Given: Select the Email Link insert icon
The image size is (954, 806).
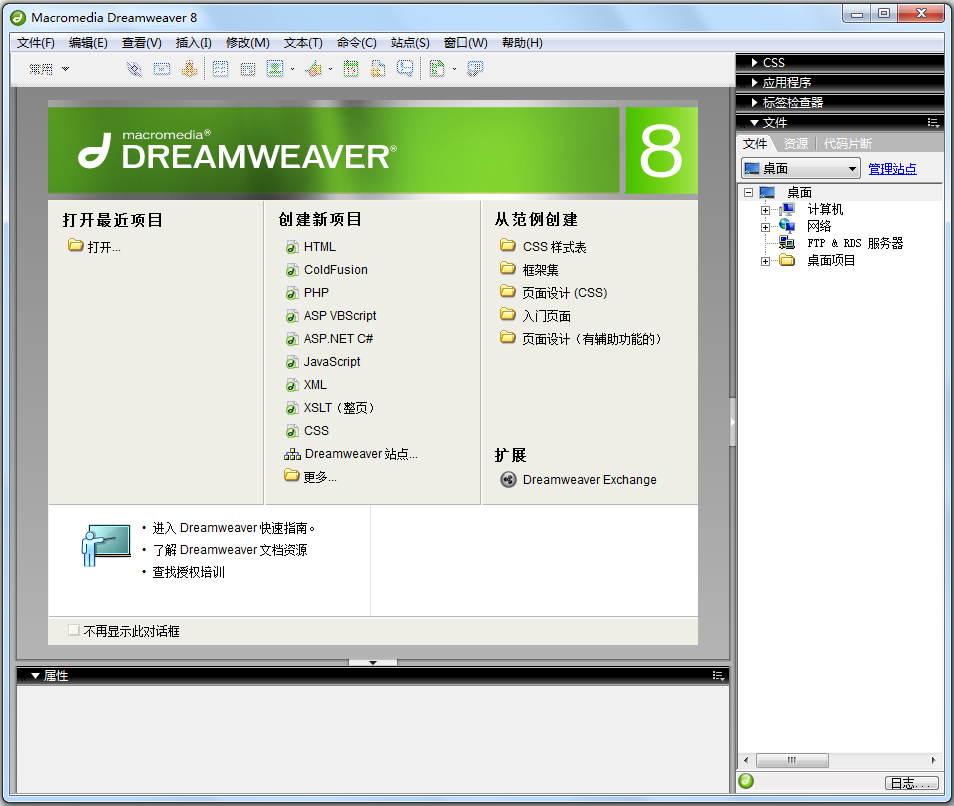Looking at the screenshot, I should [x=160, y=68].
